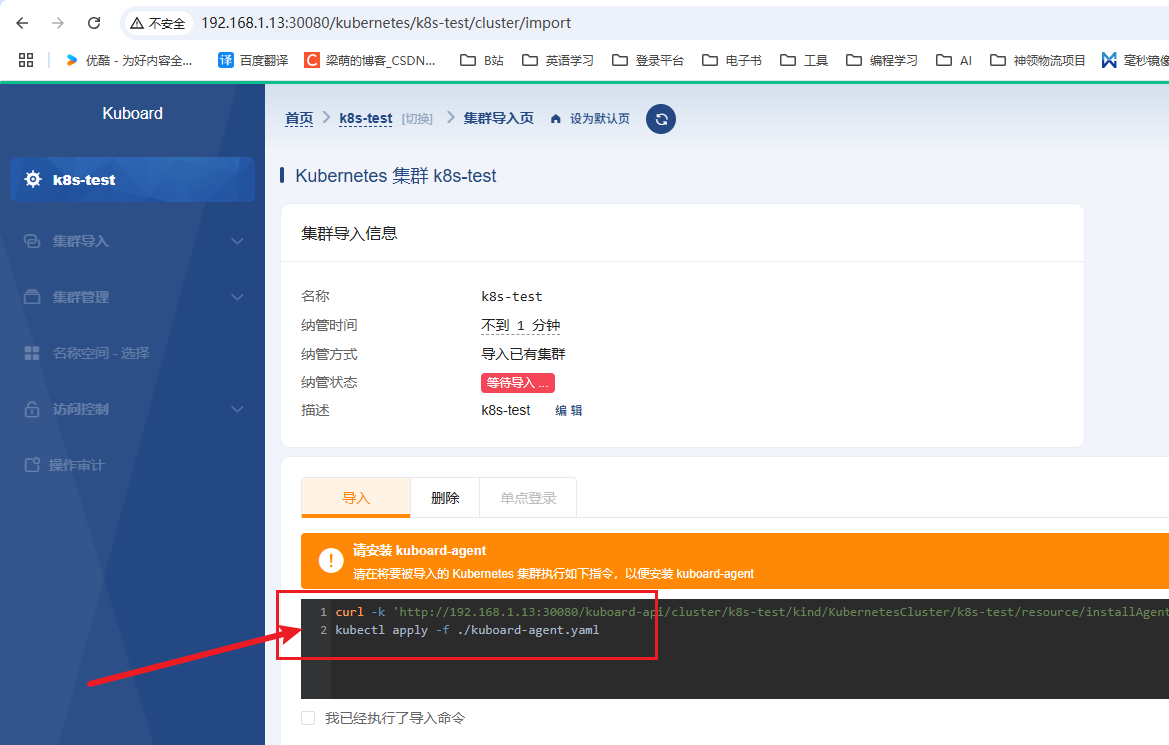Click the 等待导入 status badge

point(517,383)
